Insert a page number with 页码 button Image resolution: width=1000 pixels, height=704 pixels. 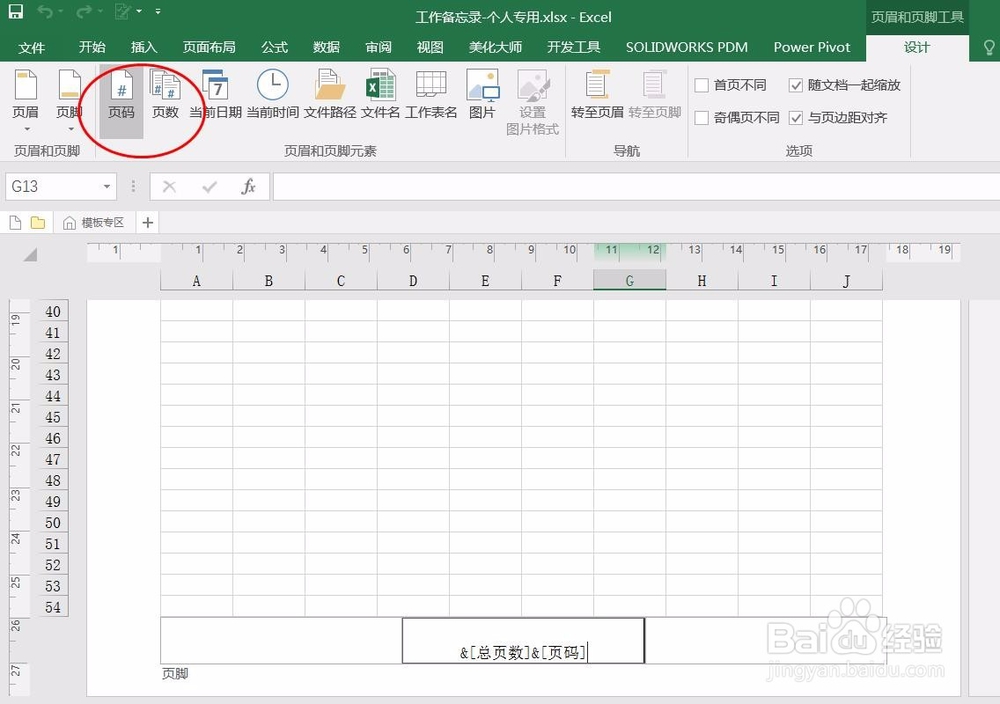pyautogui.click(x=120, y=95)
